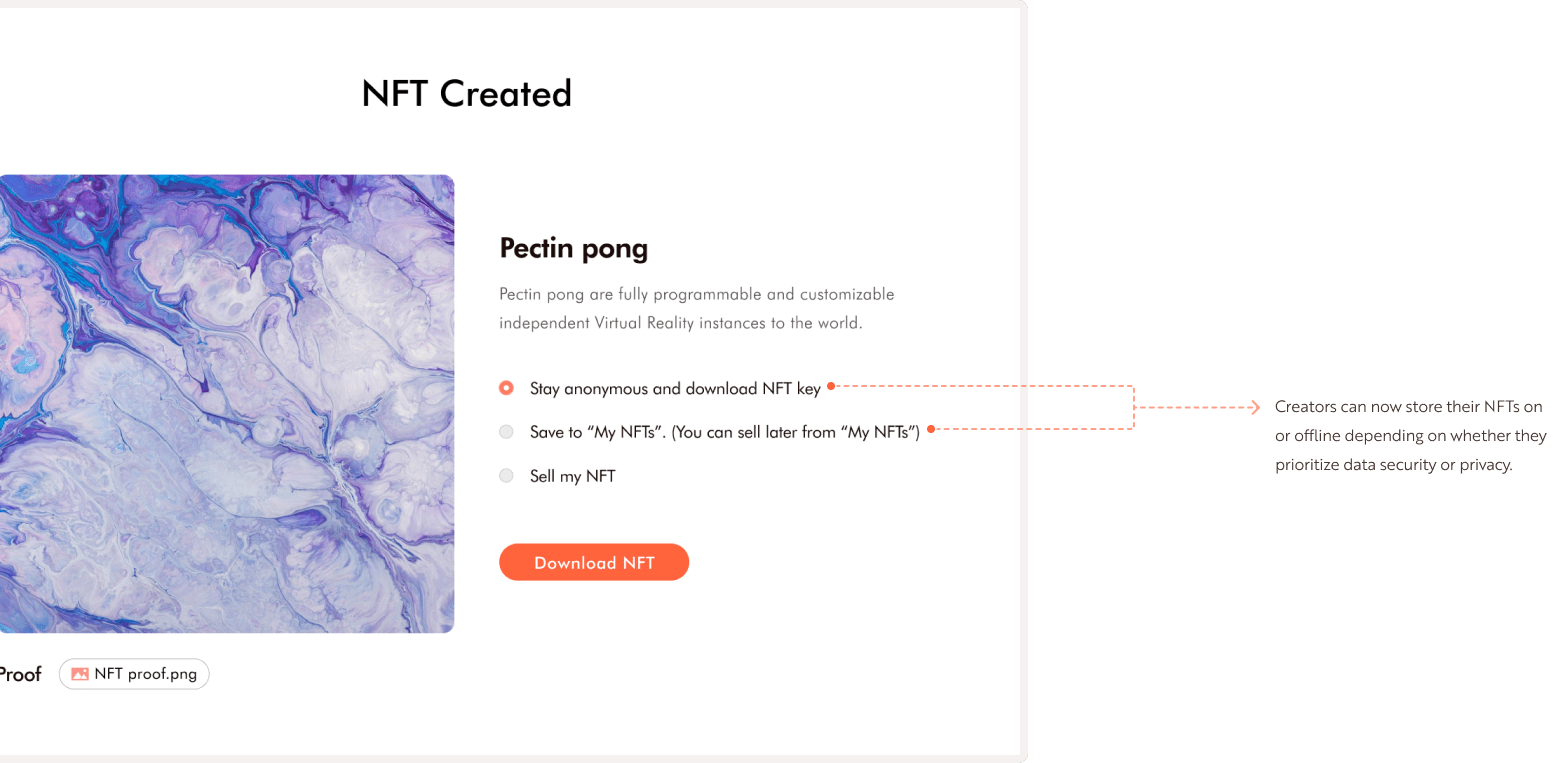The width and height of the screenshot is (1553, 763).
Task: Click the Creators can now store annotation text
Action: pyautogui.click(x=1410, y=436)
